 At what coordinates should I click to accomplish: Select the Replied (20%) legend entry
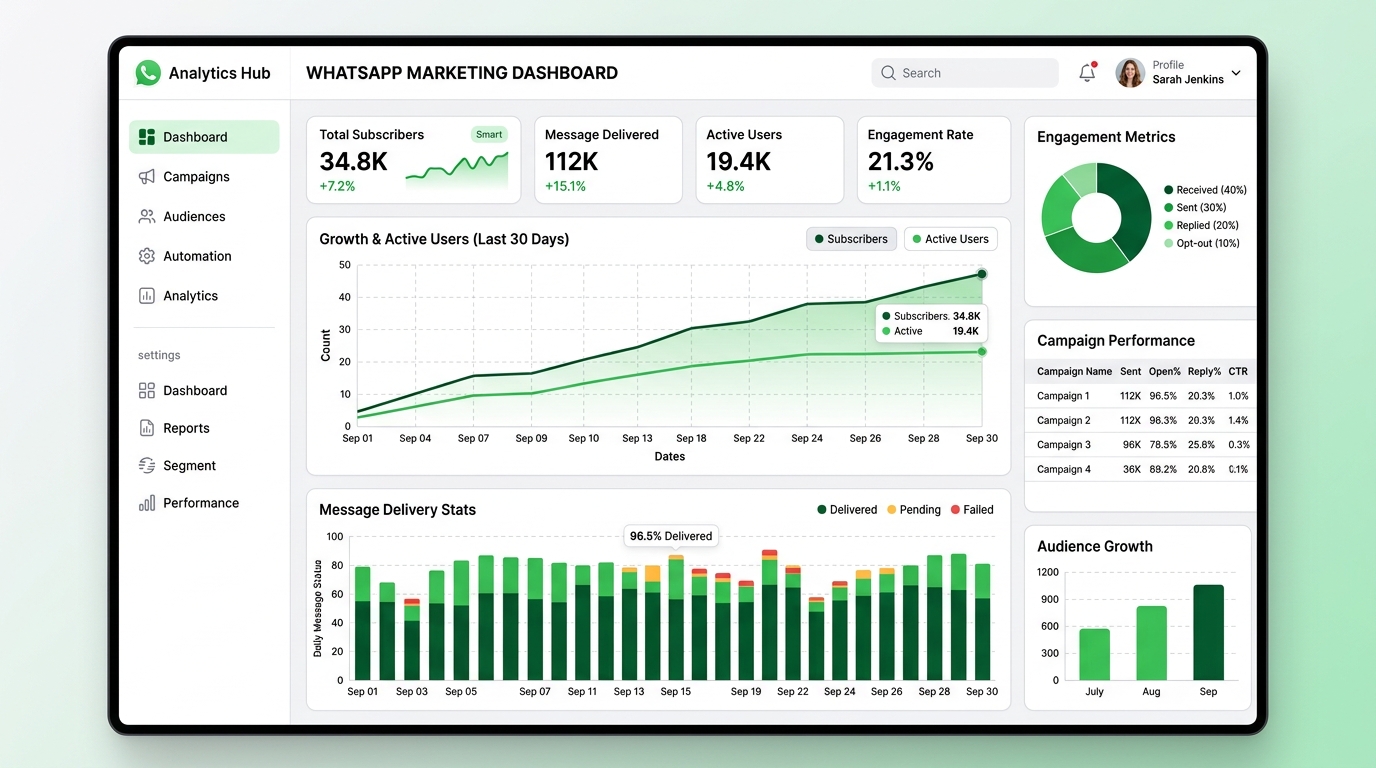(x=1201, y=226)
